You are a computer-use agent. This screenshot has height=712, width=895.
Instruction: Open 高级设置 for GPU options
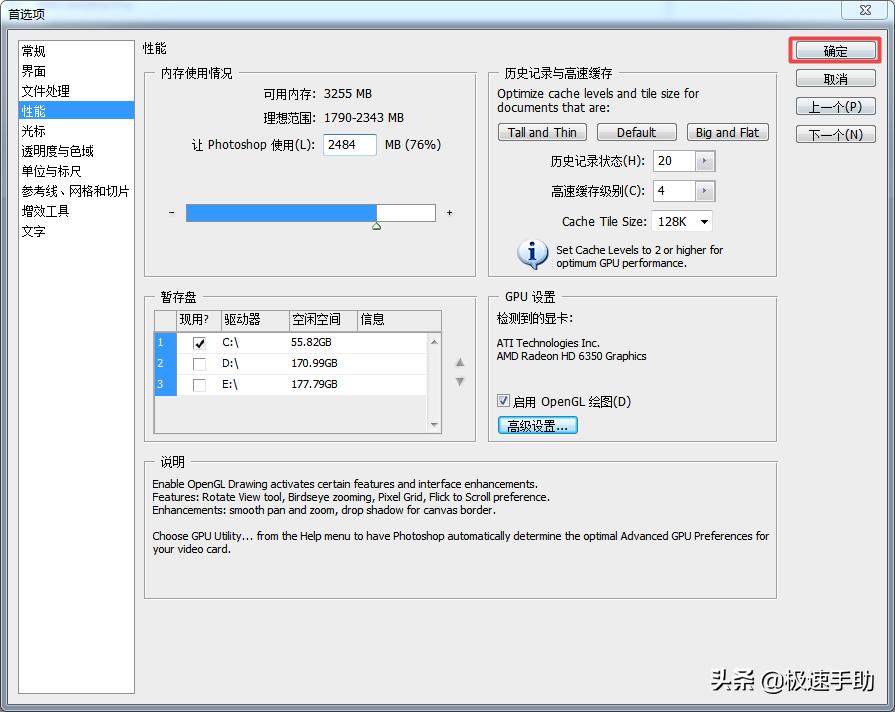pyautogui.click(x=536, y=424)
